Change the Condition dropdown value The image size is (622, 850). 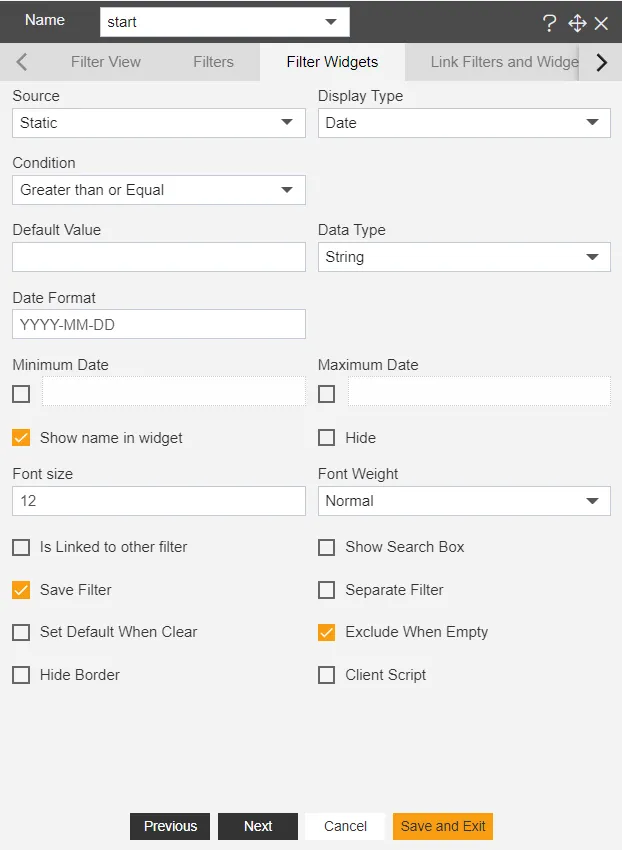[159, 190]
